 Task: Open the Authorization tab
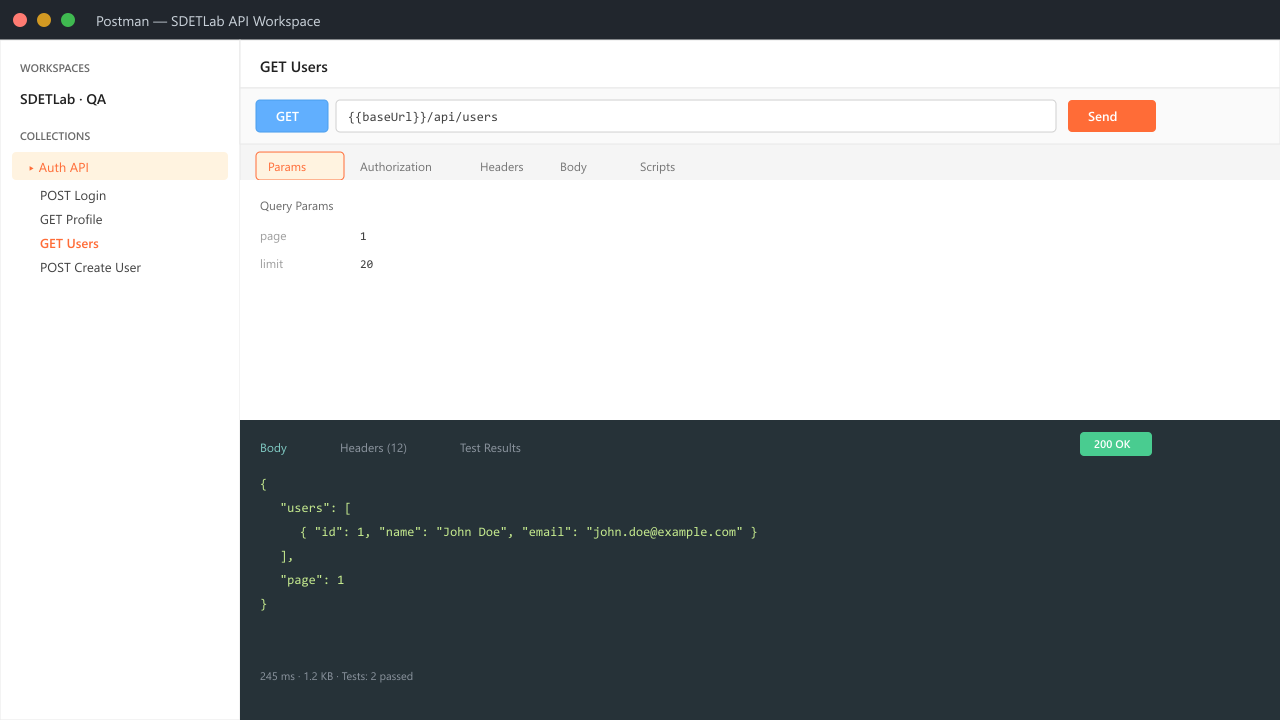tap(396, 167)
